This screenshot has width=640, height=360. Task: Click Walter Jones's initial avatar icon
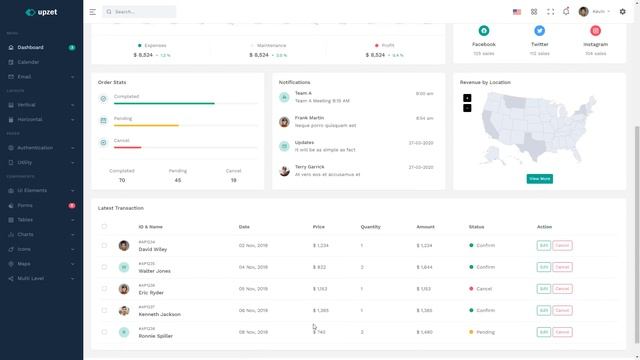click(124, 267)
